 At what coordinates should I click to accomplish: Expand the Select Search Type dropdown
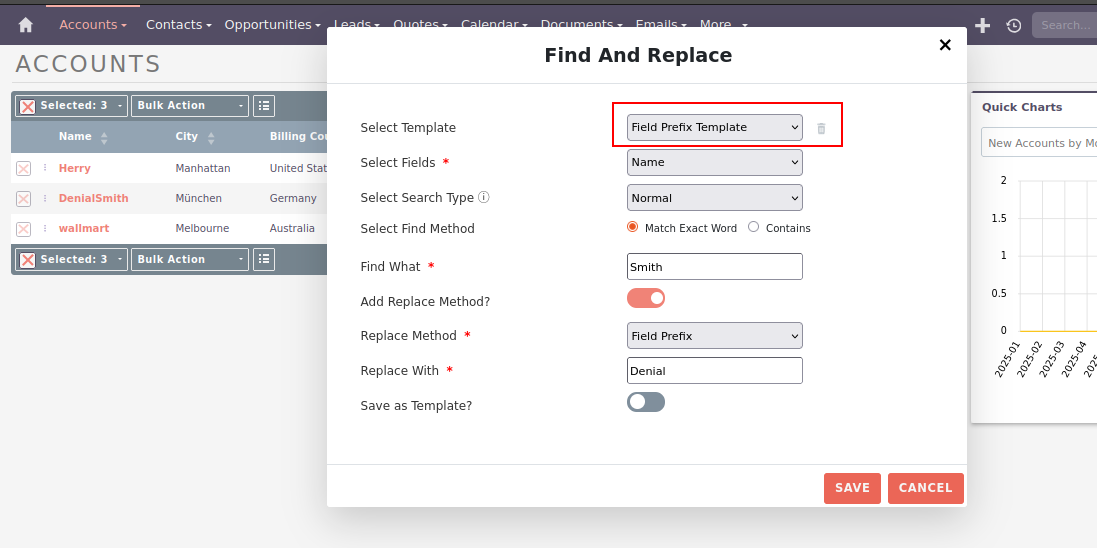[714, 198]
